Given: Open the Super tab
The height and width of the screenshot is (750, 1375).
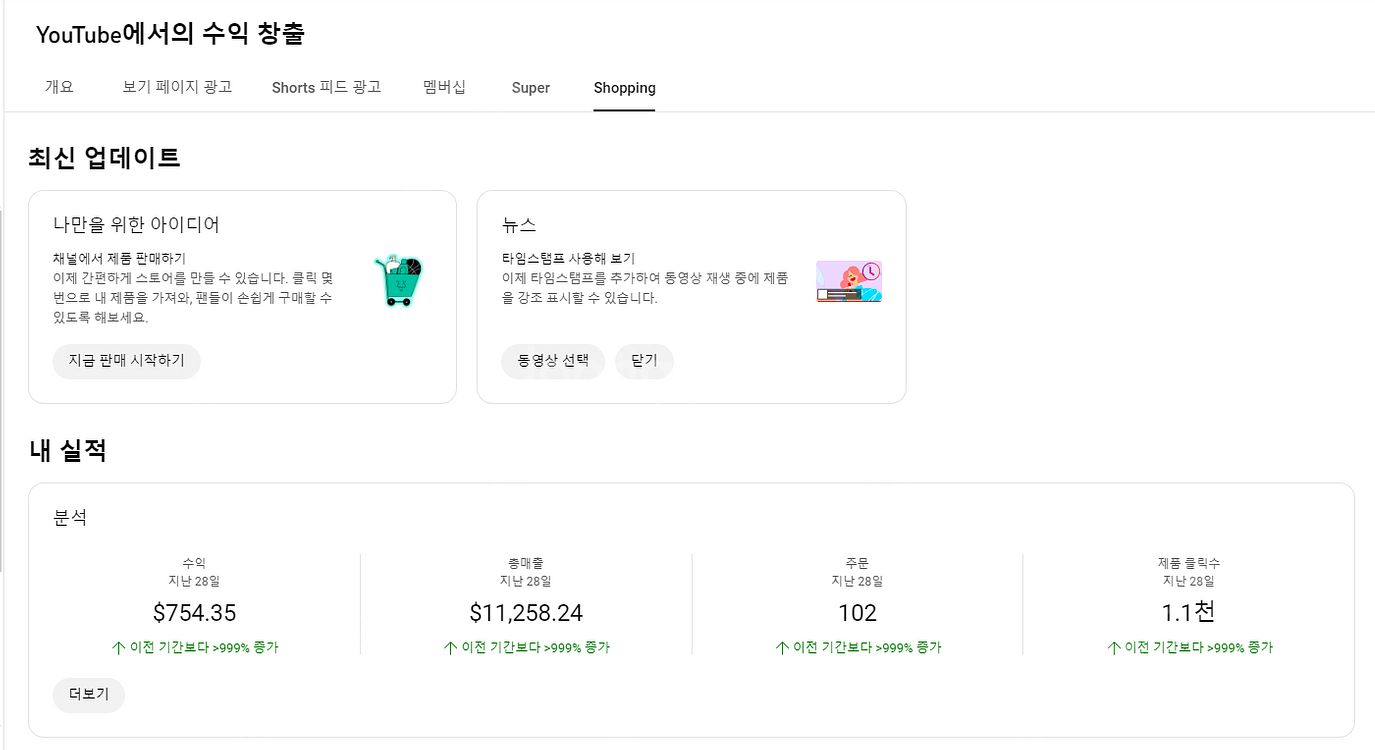Looking at the screenshot, I should pos(531,88).
